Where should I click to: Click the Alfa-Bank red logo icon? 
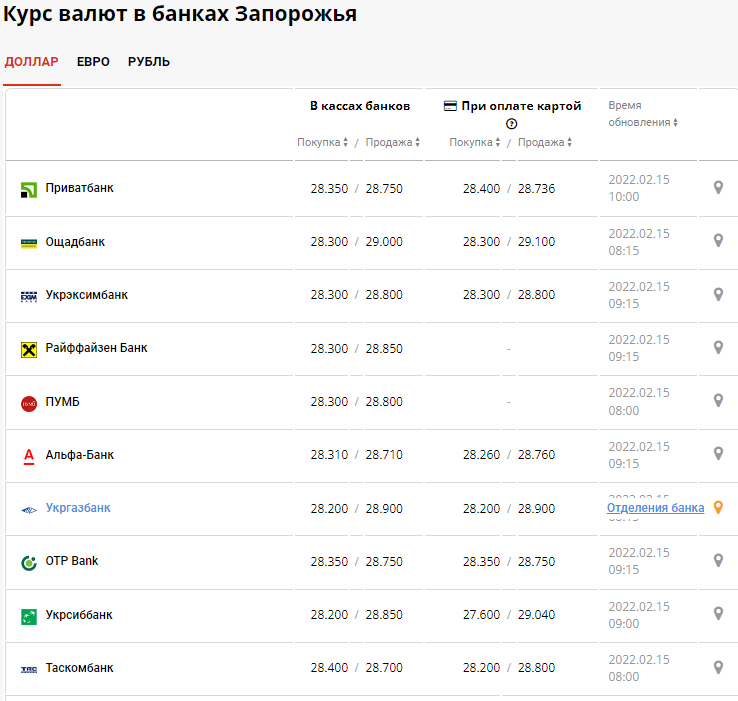click(29, 456)
